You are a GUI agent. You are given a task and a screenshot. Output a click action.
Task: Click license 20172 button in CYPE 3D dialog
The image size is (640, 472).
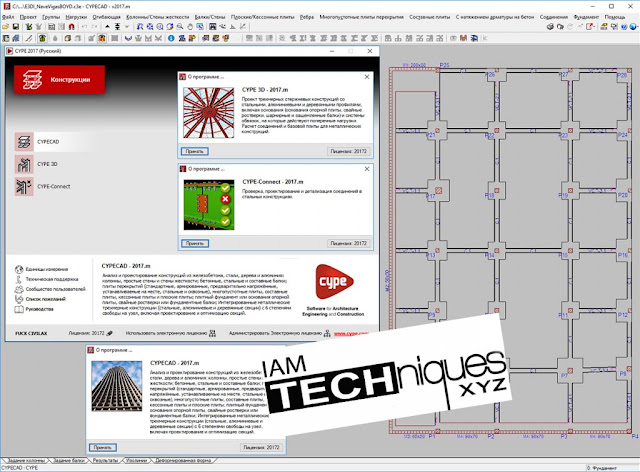coord(349,151)
